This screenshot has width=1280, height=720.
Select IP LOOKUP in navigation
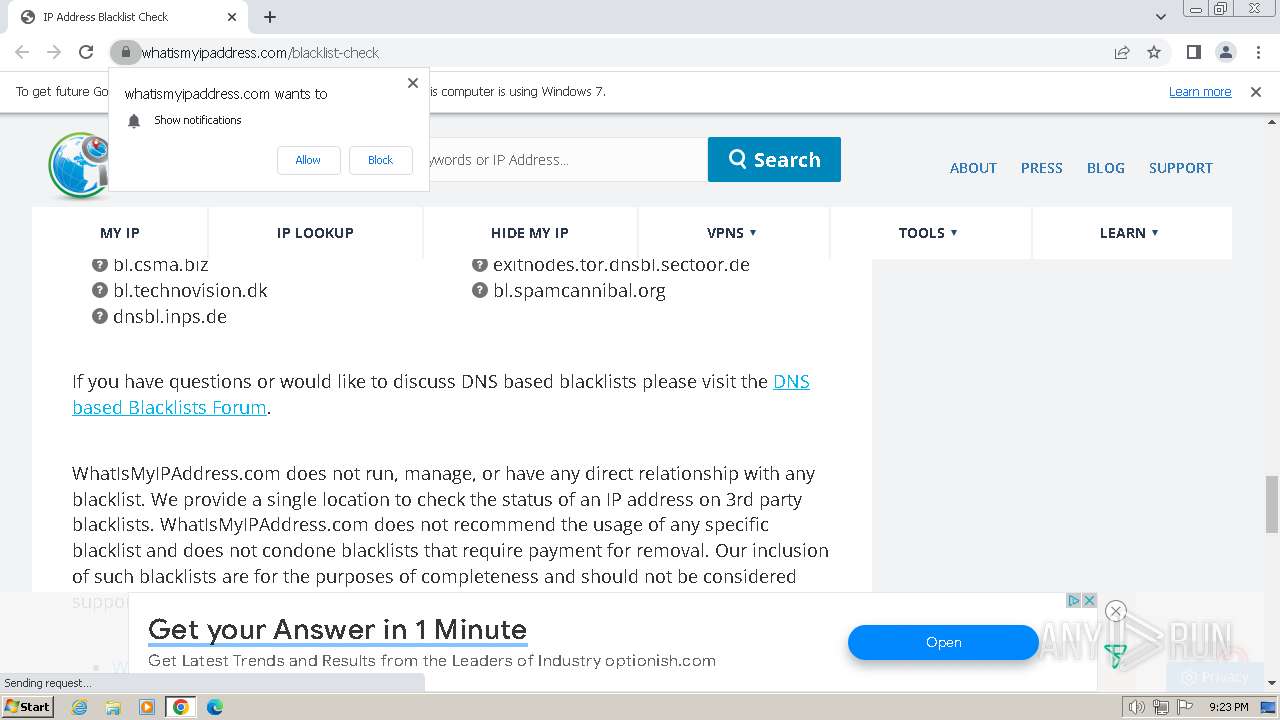click(x=315, y=233)
